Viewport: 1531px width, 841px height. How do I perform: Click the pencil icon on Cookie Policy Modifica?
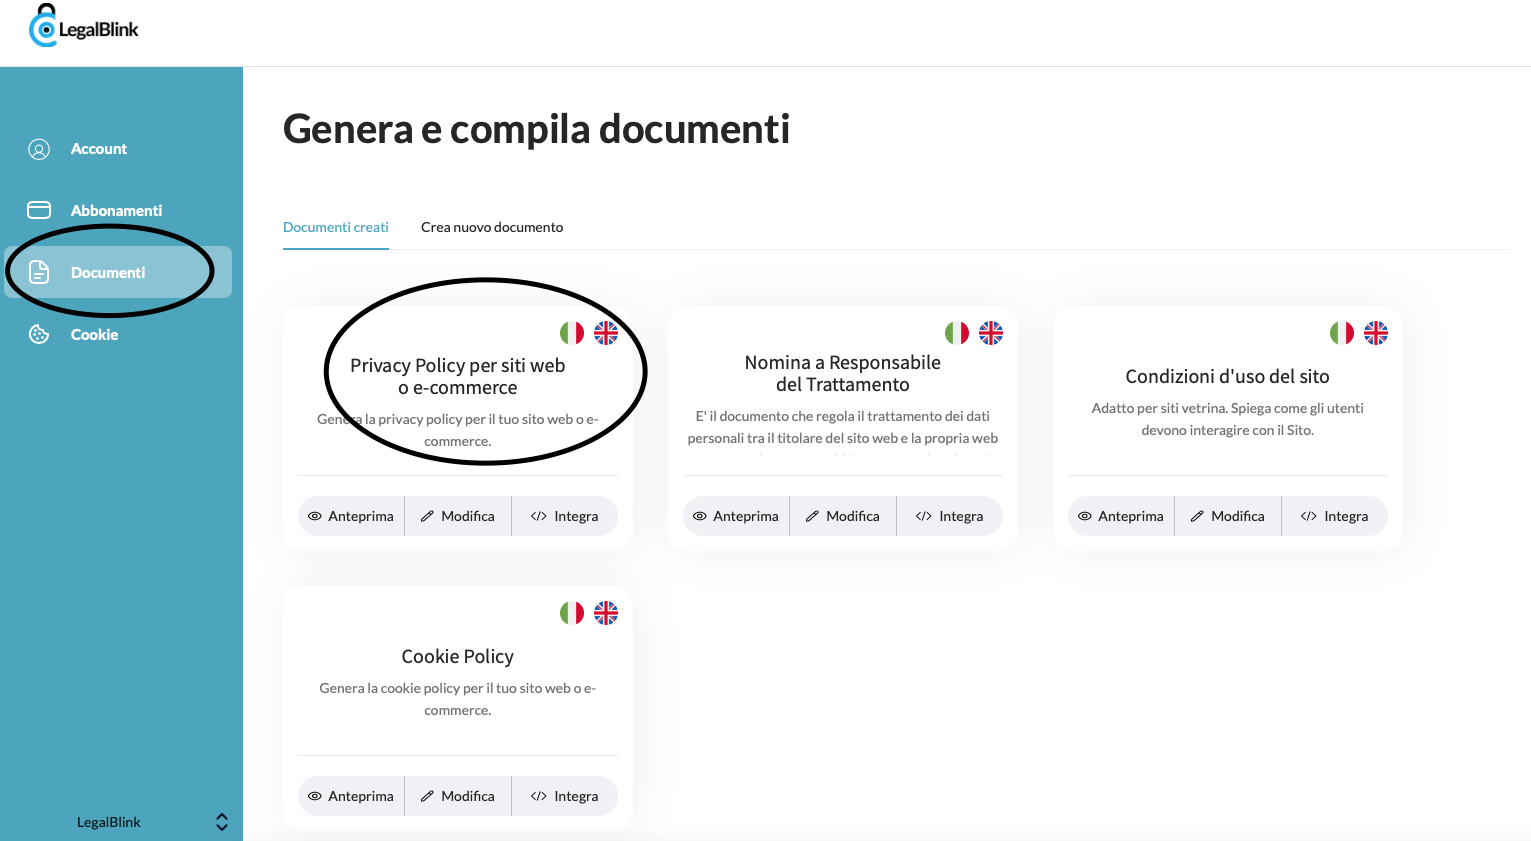pos(430,795)
